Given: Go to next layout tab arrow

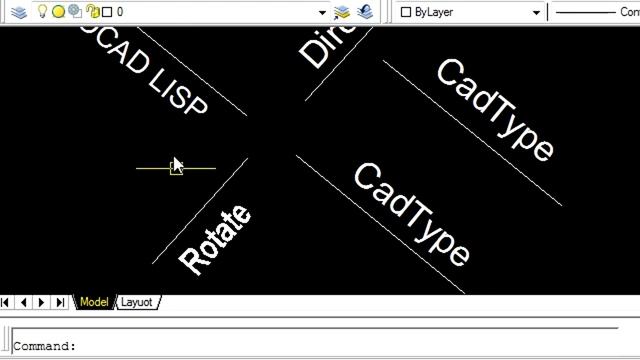Looking at the screenshot, I should pyautogui.click(x=42, y=302).
